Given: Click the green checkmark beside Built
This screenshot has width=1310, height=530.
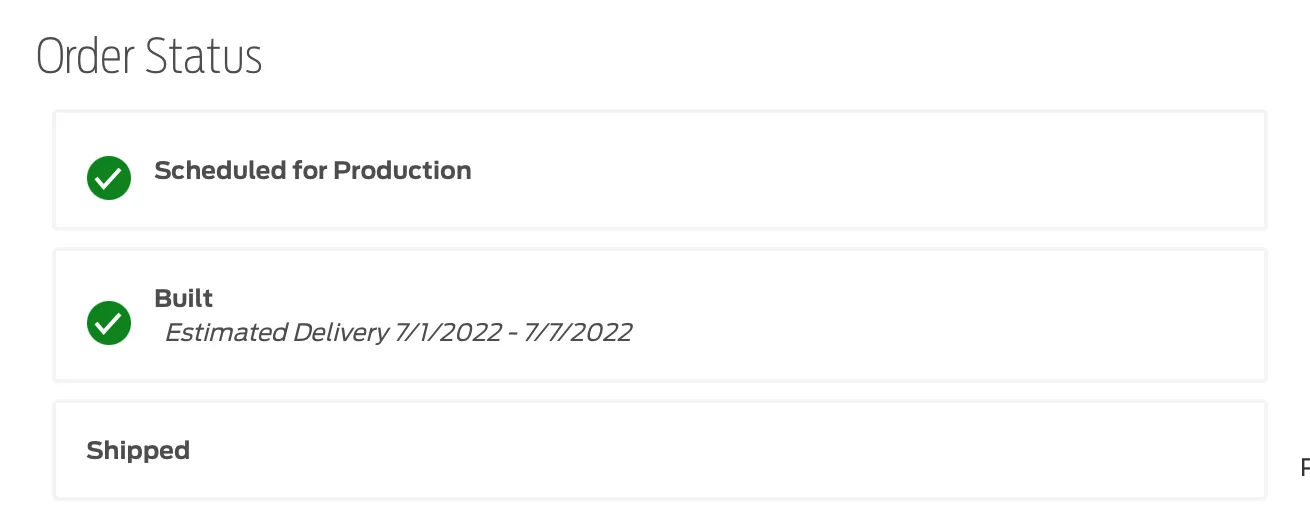Looking at the screenshot, I should 109,323.
